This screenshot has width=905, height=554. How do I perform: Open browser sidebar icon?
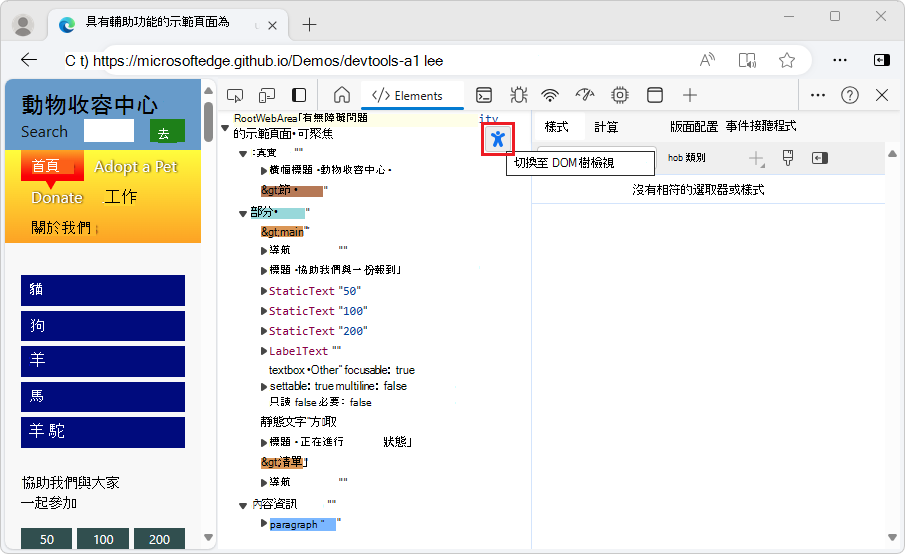pos(882,60)
